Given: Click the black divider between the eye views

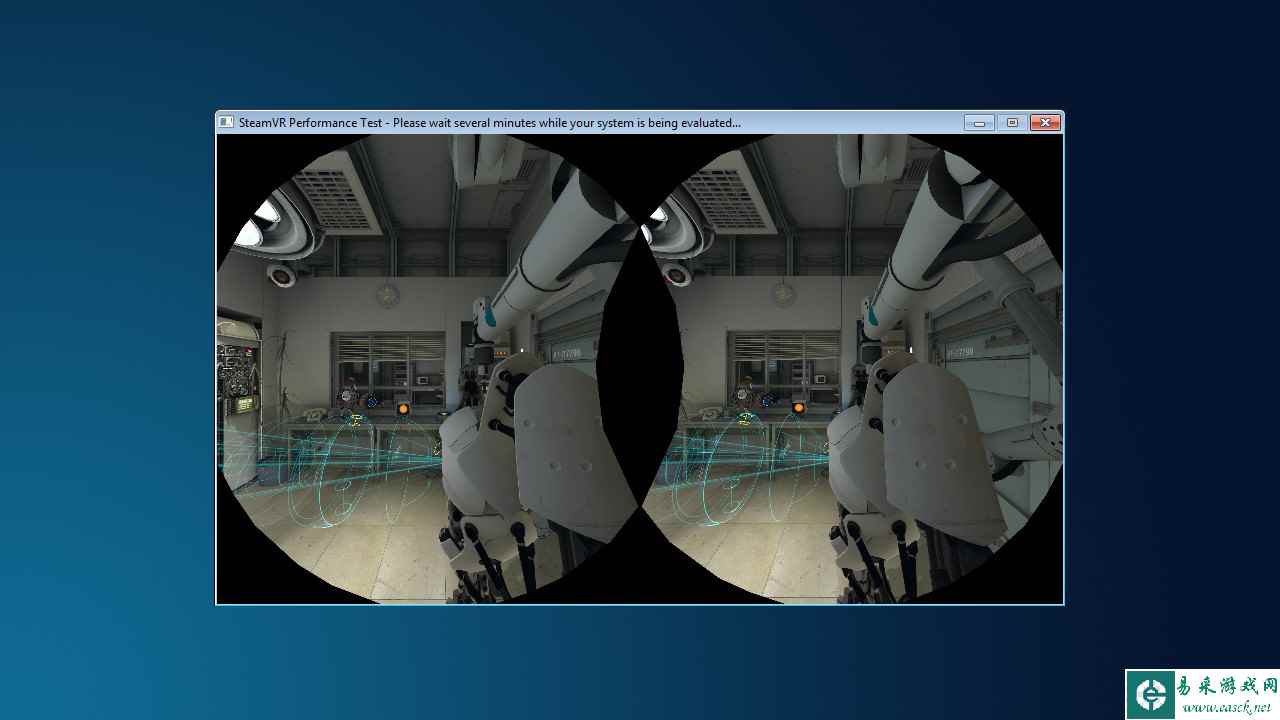Looking at the screenshot, I should click(x=640, y=370).
